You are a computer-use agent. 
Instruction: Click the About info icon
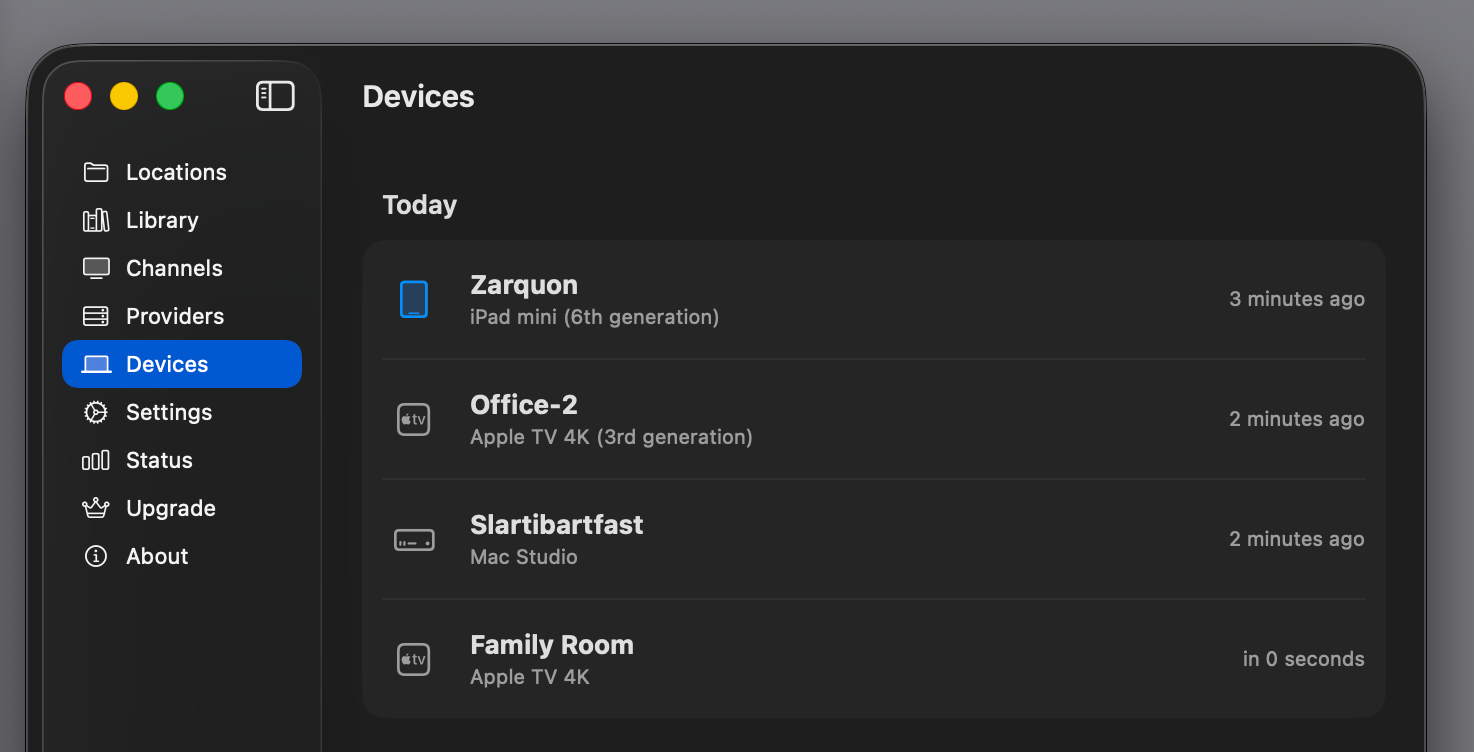tap(96, 556)
